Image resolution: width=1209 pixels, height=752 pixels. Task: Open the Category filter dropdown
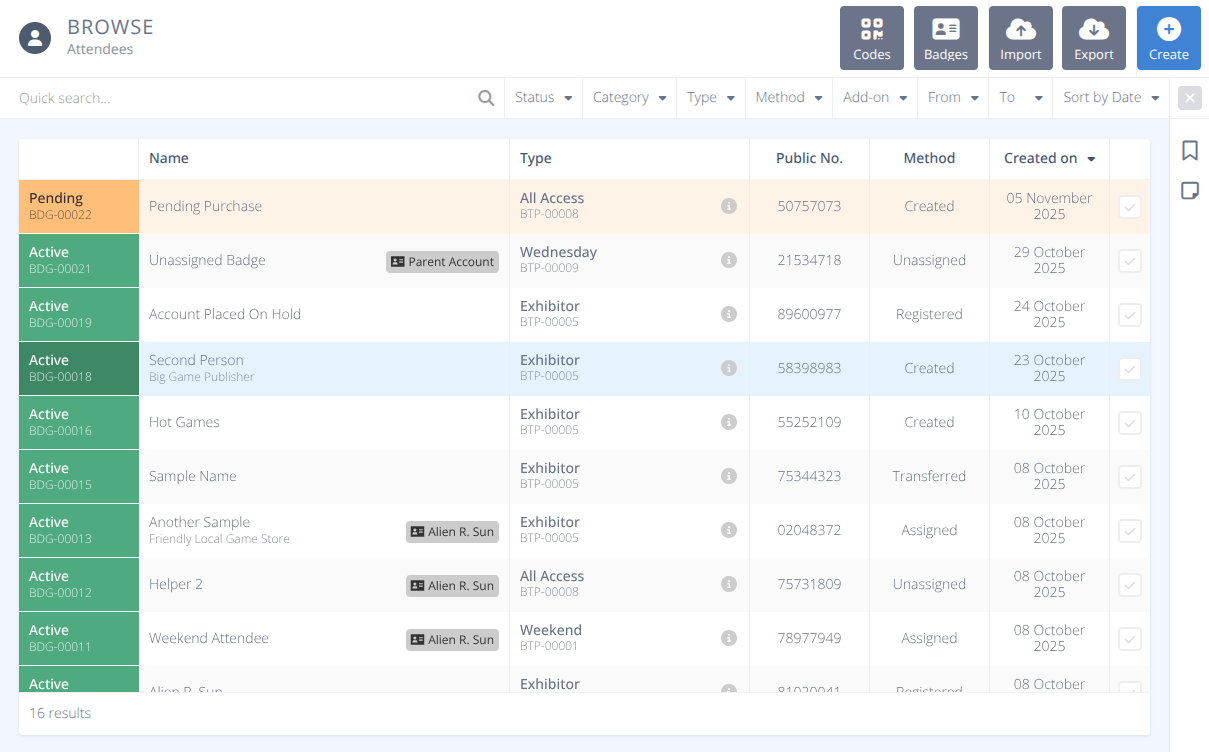[629, 98]
